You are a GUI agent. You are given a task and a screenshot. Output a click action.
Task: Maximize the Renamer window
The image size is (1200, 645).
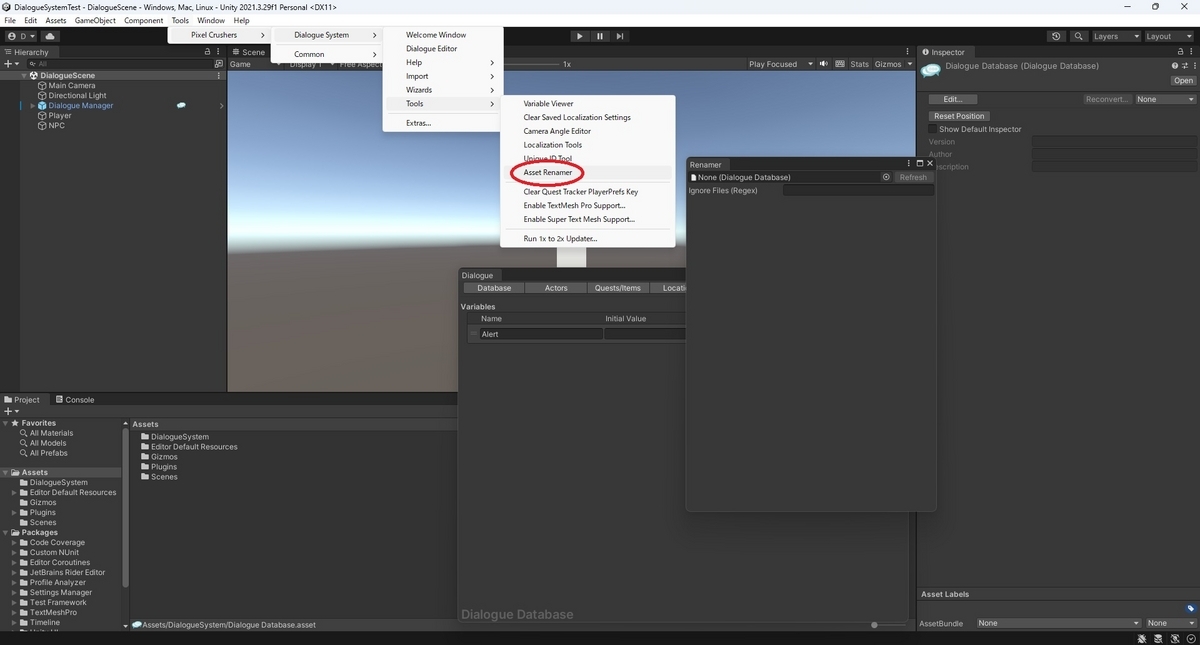pos(920,164)
